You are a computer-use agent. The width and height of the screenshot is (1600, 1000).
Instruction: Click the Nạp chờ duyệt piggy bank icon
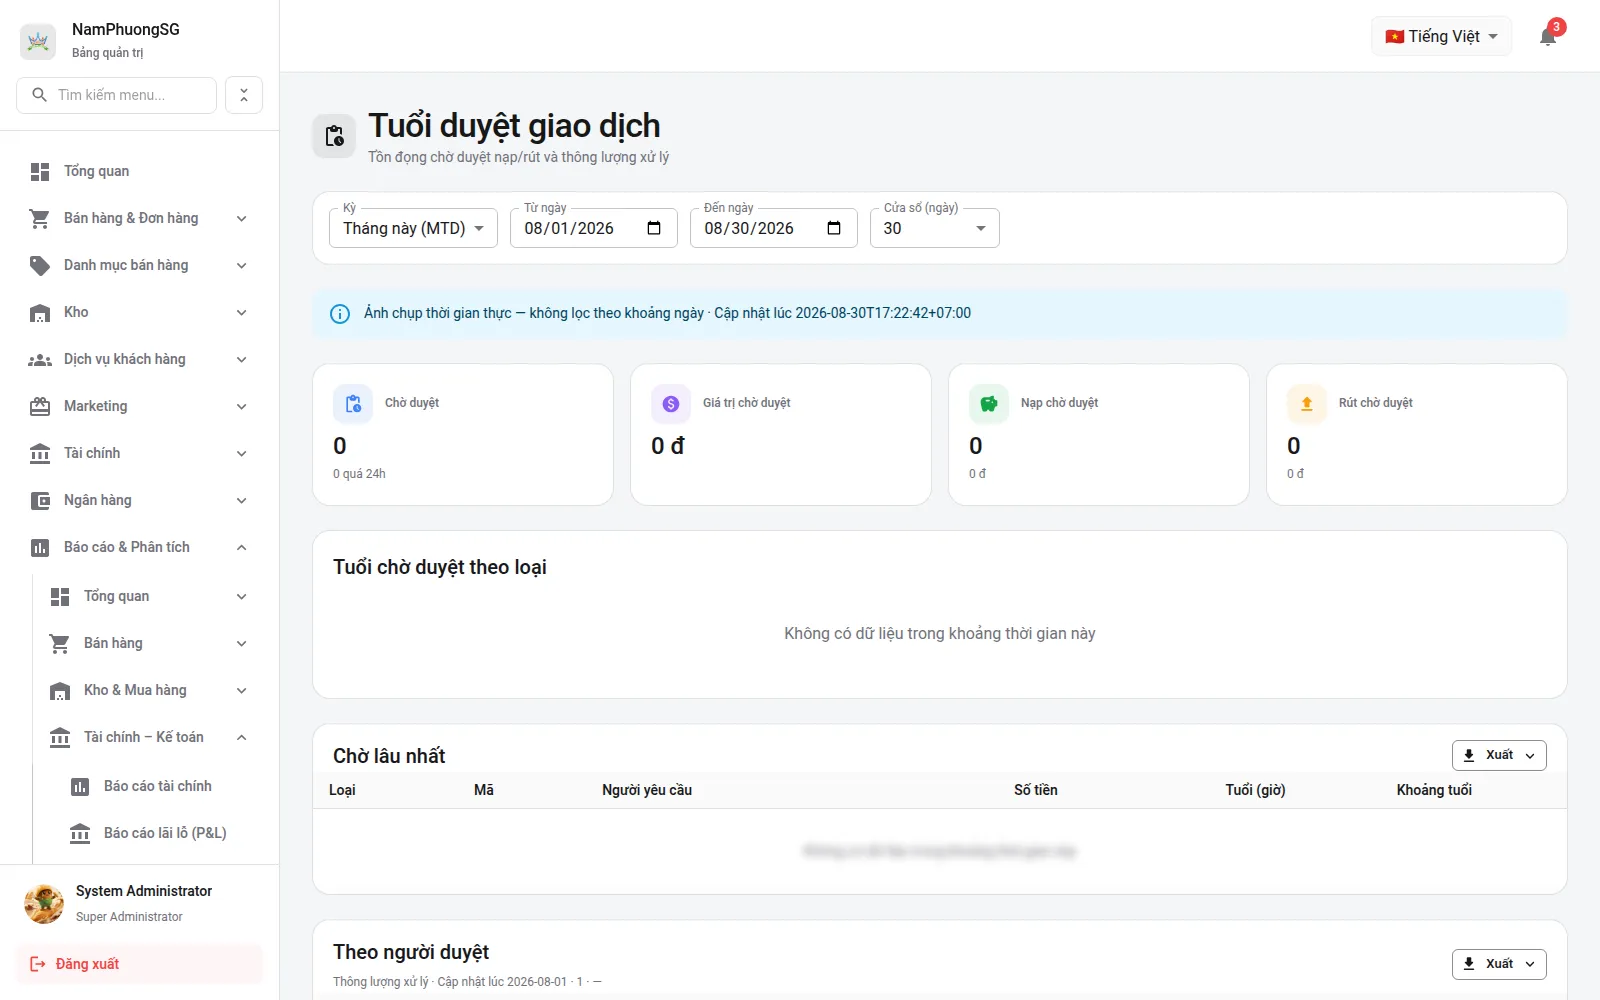(x=989, y=404)
